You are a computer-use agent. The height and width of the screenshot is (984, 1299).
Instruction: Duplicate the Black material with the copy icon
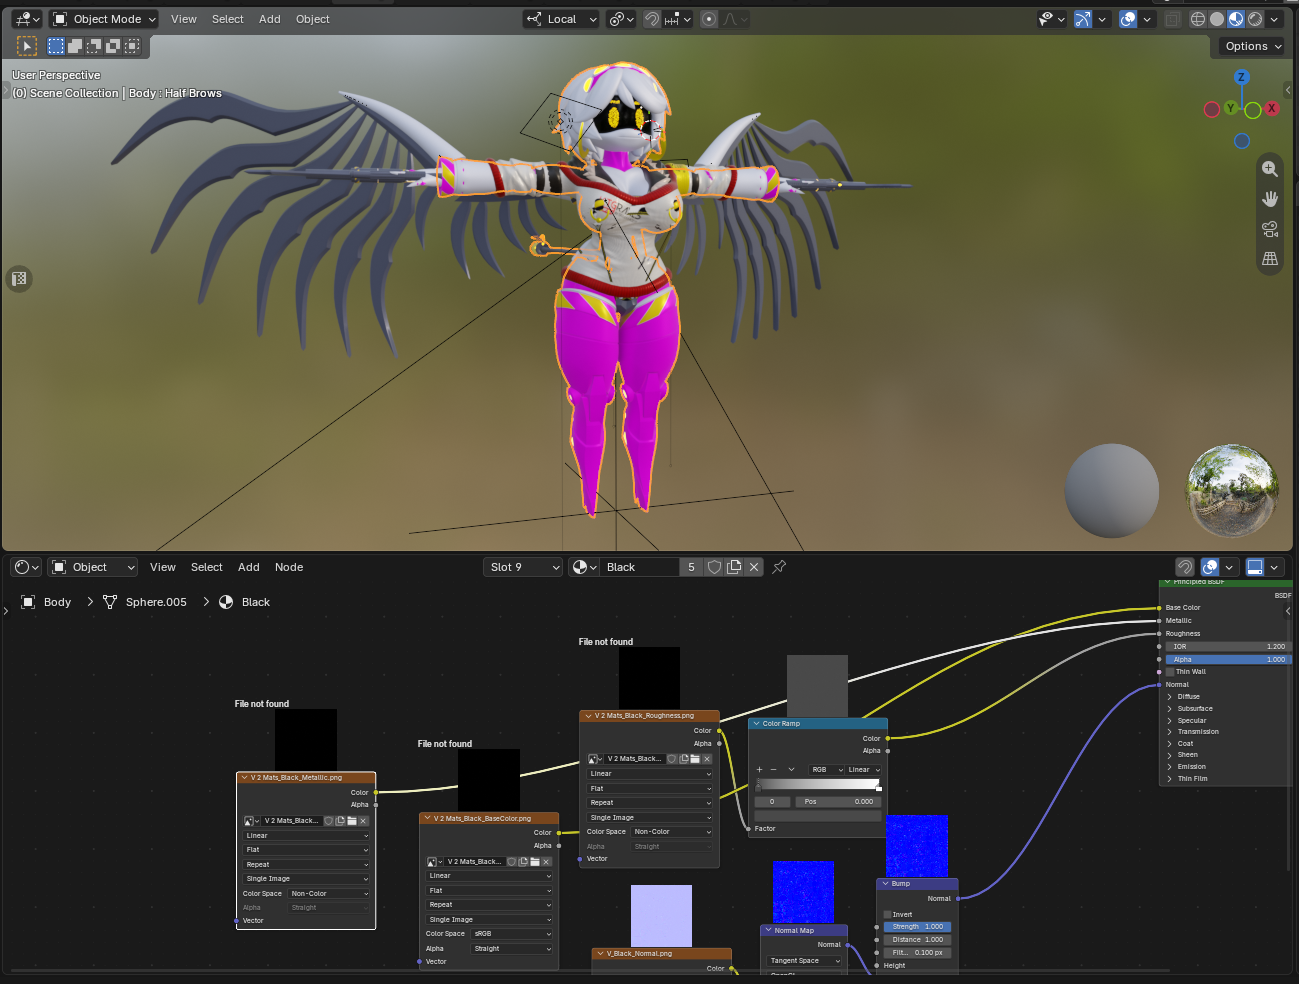coord(734,567)
